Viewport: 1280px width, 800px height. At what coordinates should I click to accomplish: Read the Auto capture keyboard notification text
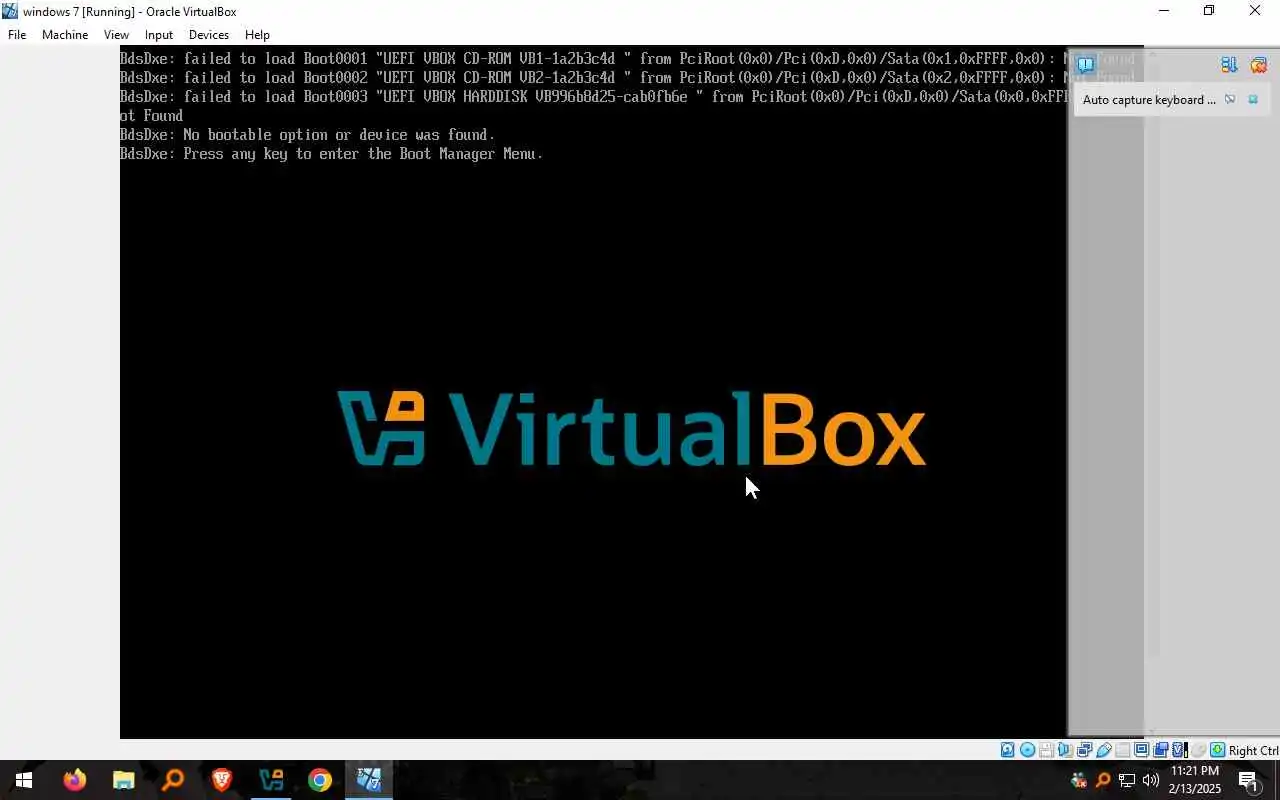(1149, 100)
